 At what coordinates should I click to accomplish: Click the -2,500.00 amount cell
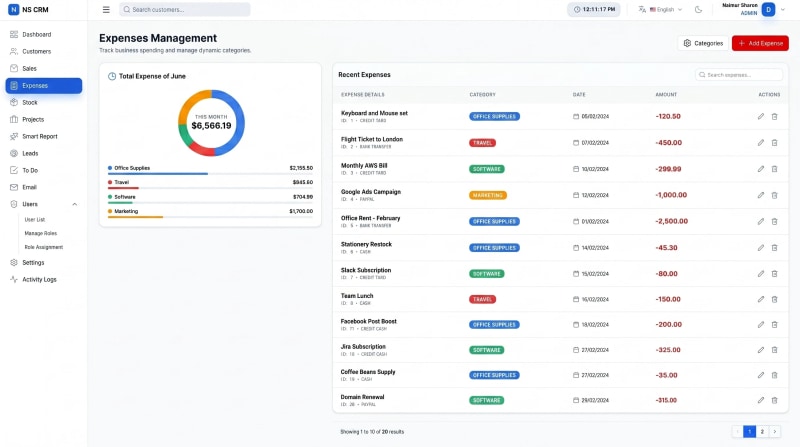[671, 221]
